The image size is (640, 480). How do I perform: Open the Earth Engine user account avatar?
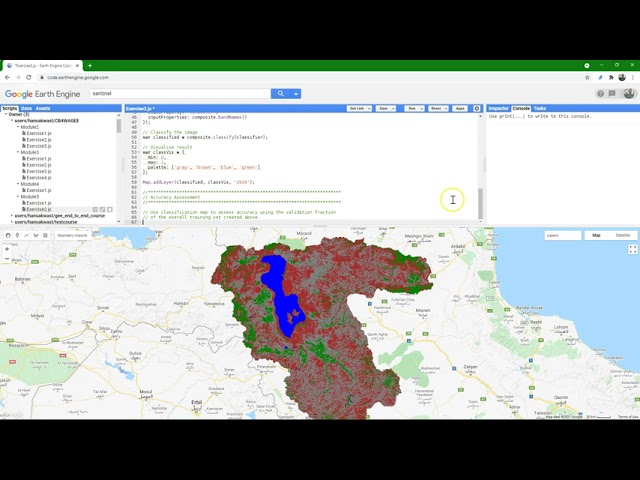coord(629,93)
